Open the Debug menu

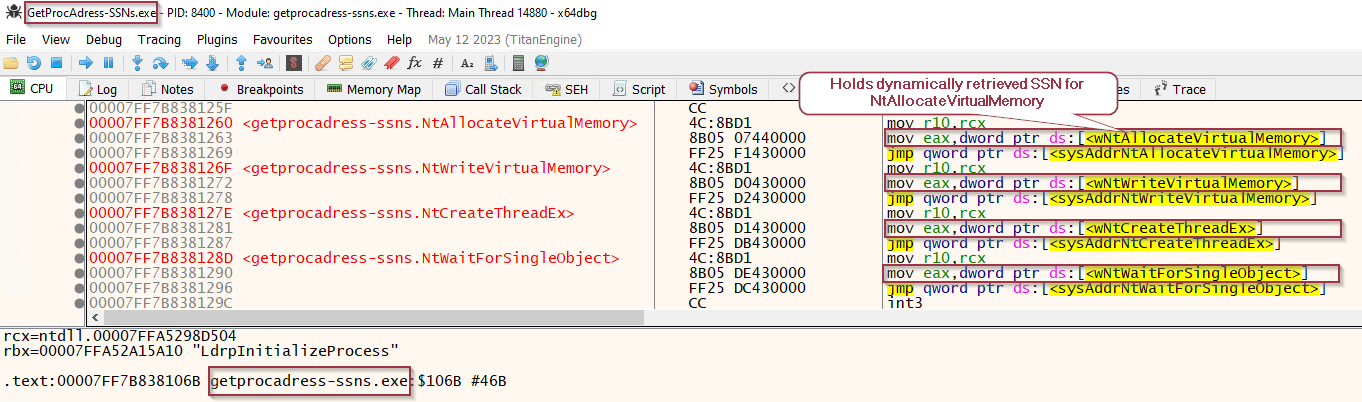click(104, 39)
